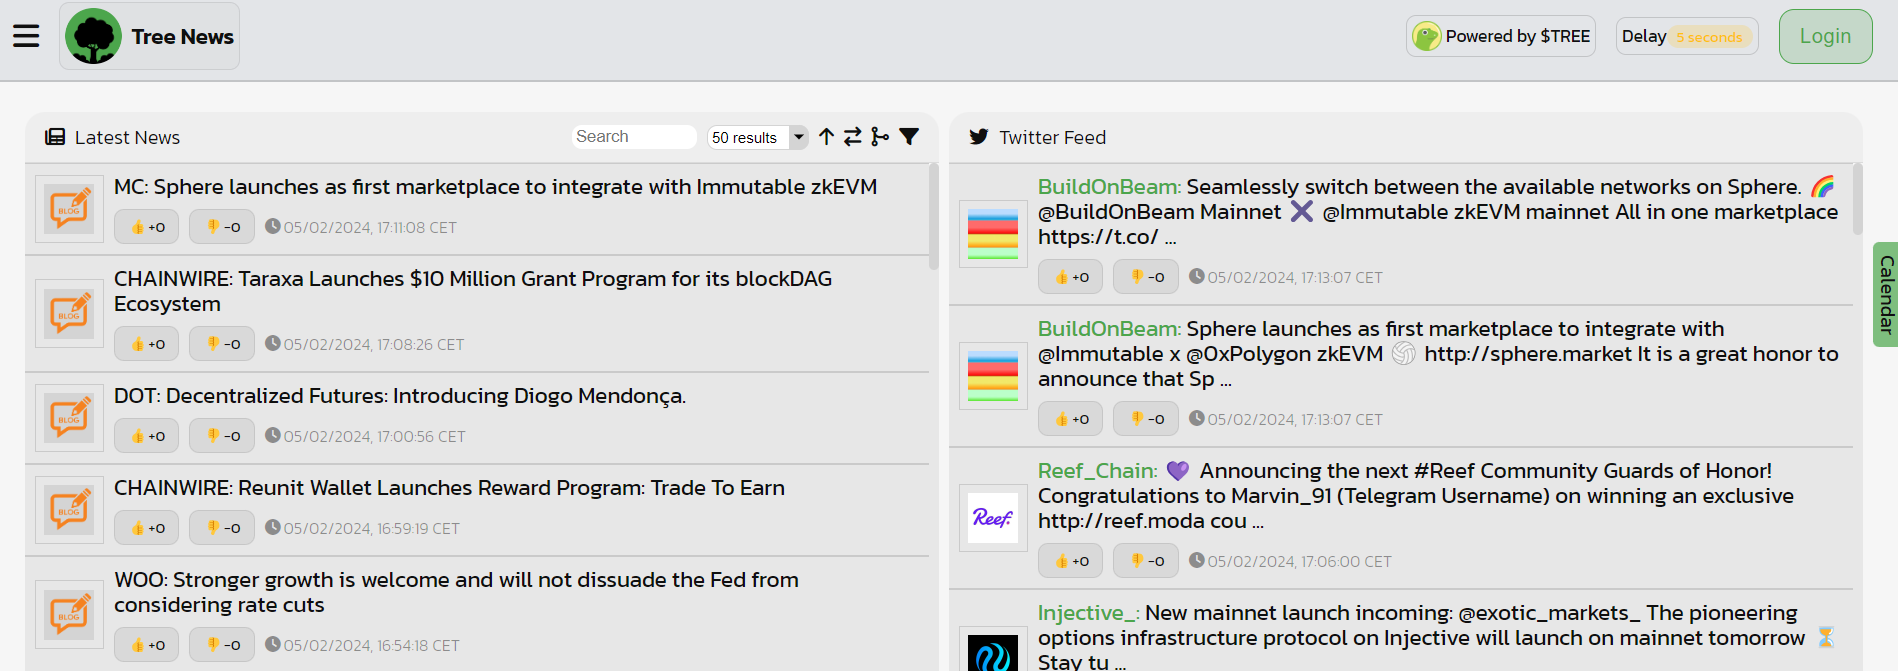Upvote BuildOnBeam Sphere launches tweet
The width and height of the screenshot is (1898, 671).
point(1071,419)
